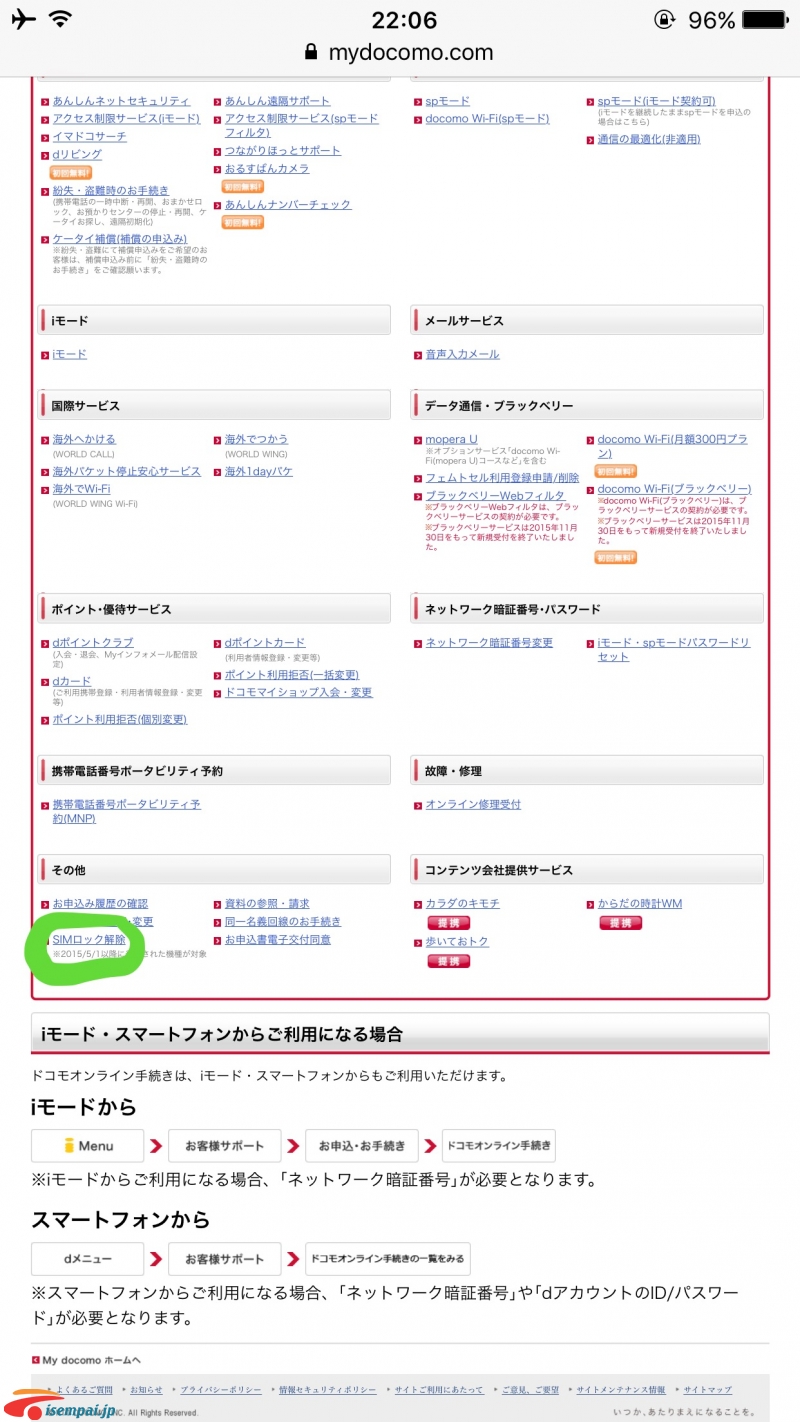Open つながりほっとサポート link
800x1422 pixels.
[282, 150]
